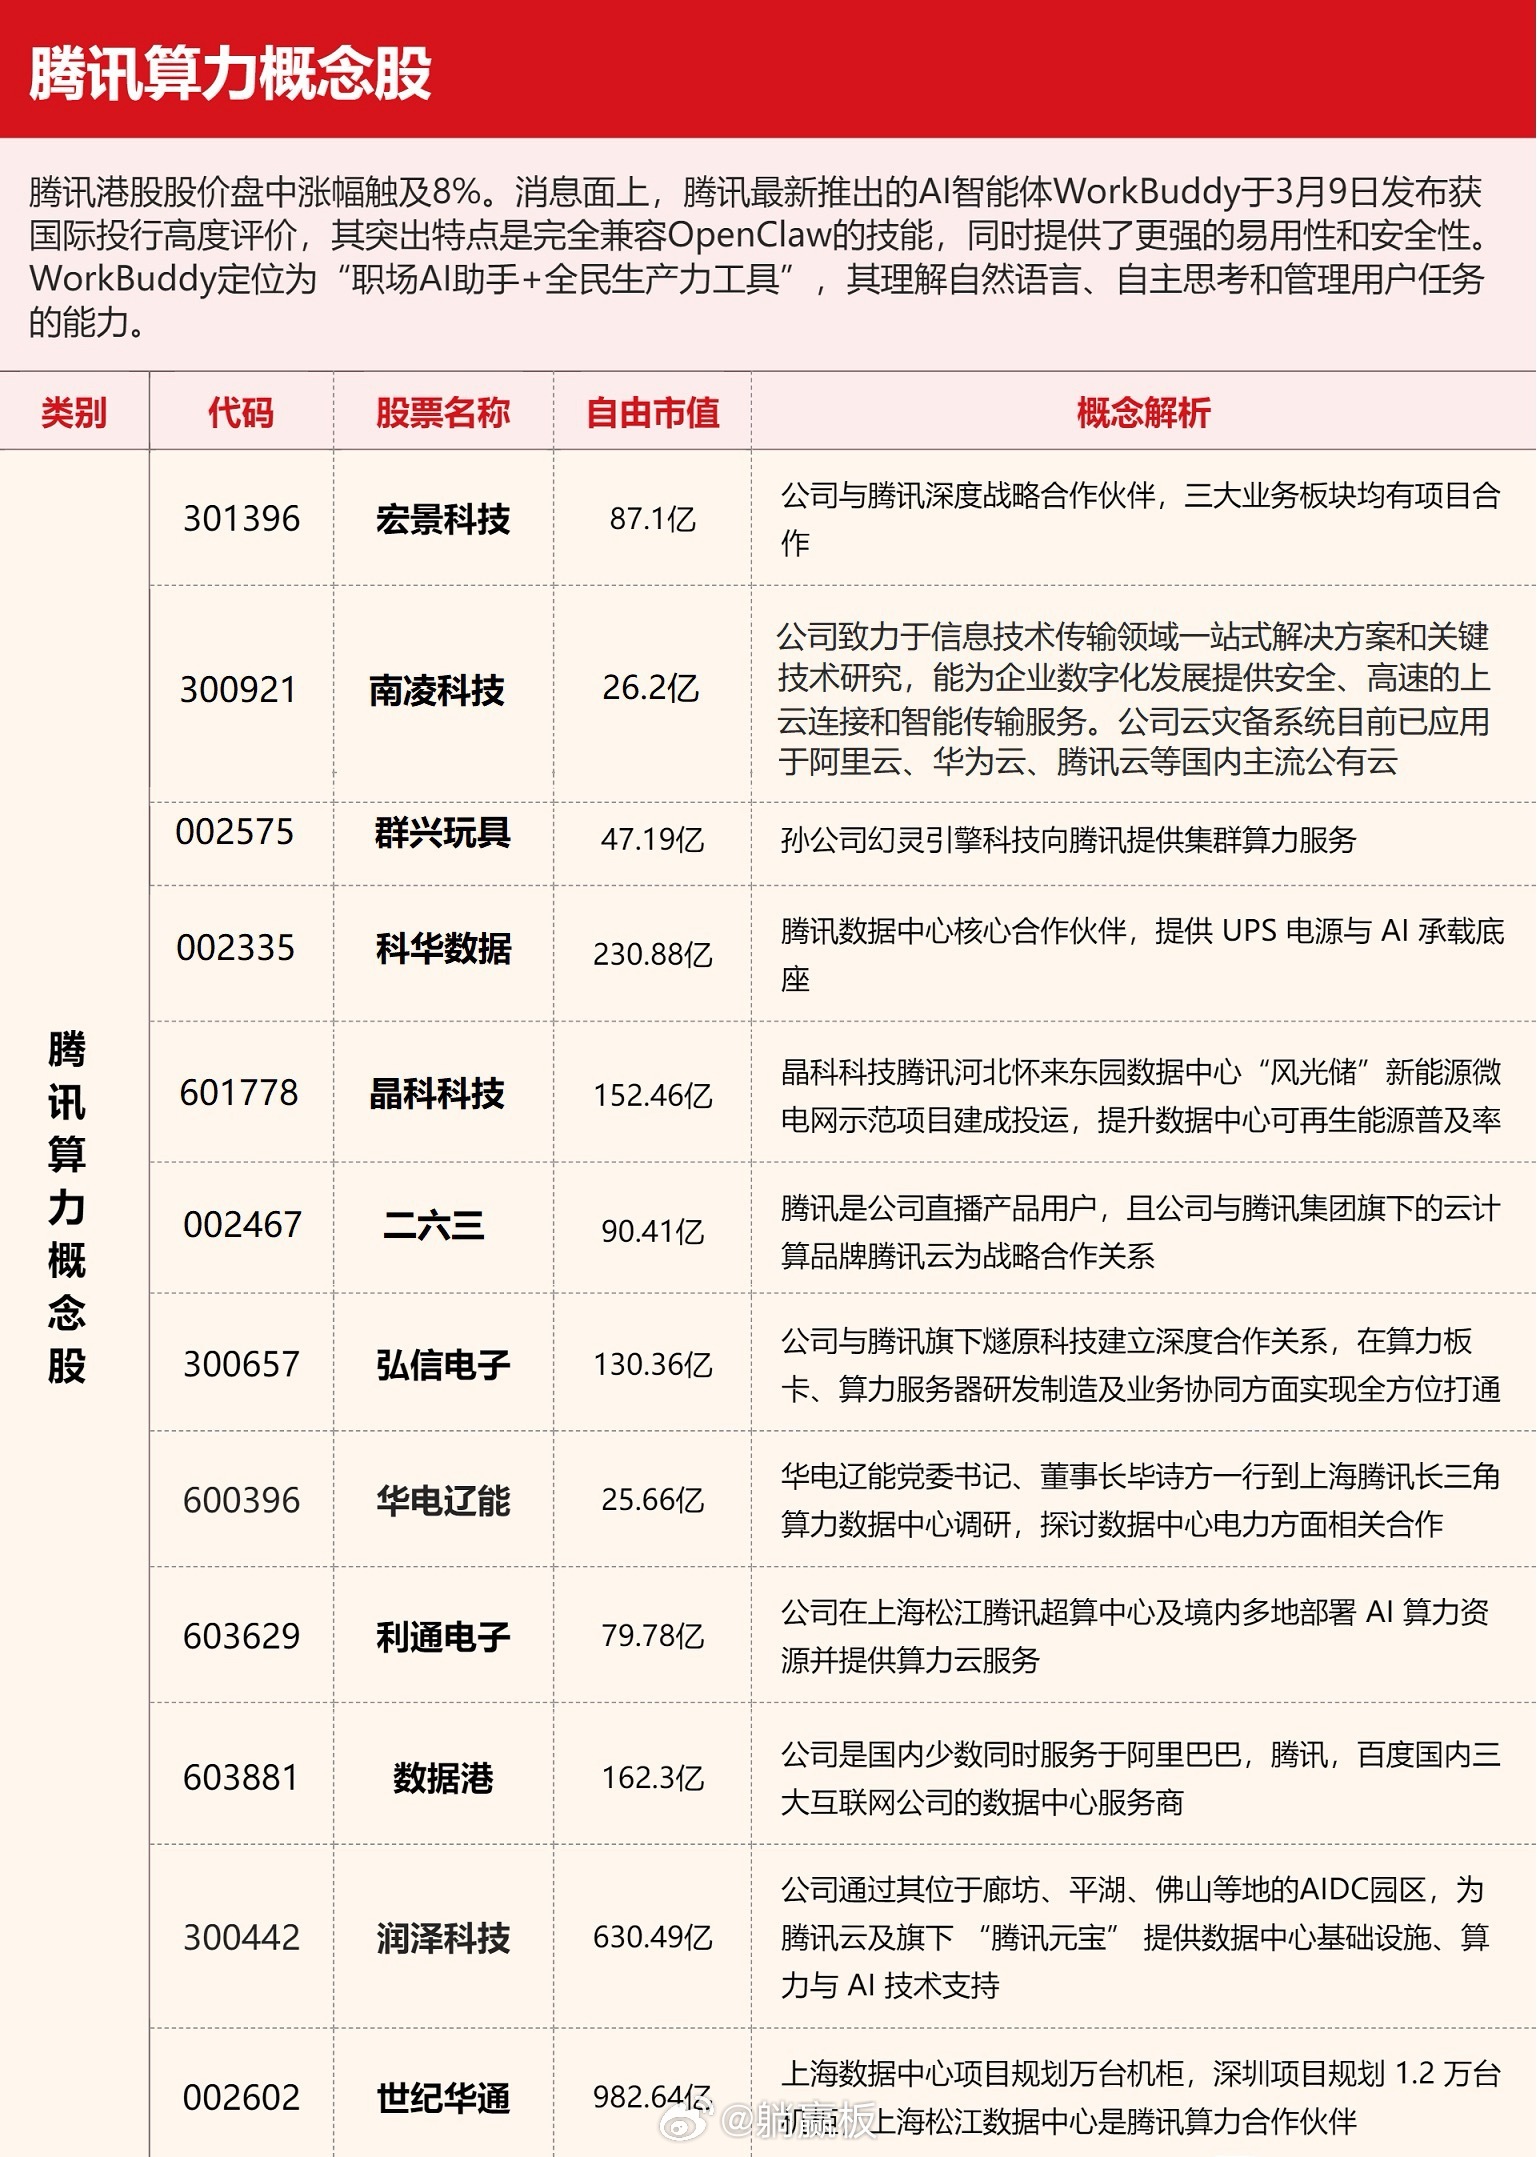Click the description mentioning UPS 电源
Screen dimensions: 1538x2157
(x=1142, y=955)
